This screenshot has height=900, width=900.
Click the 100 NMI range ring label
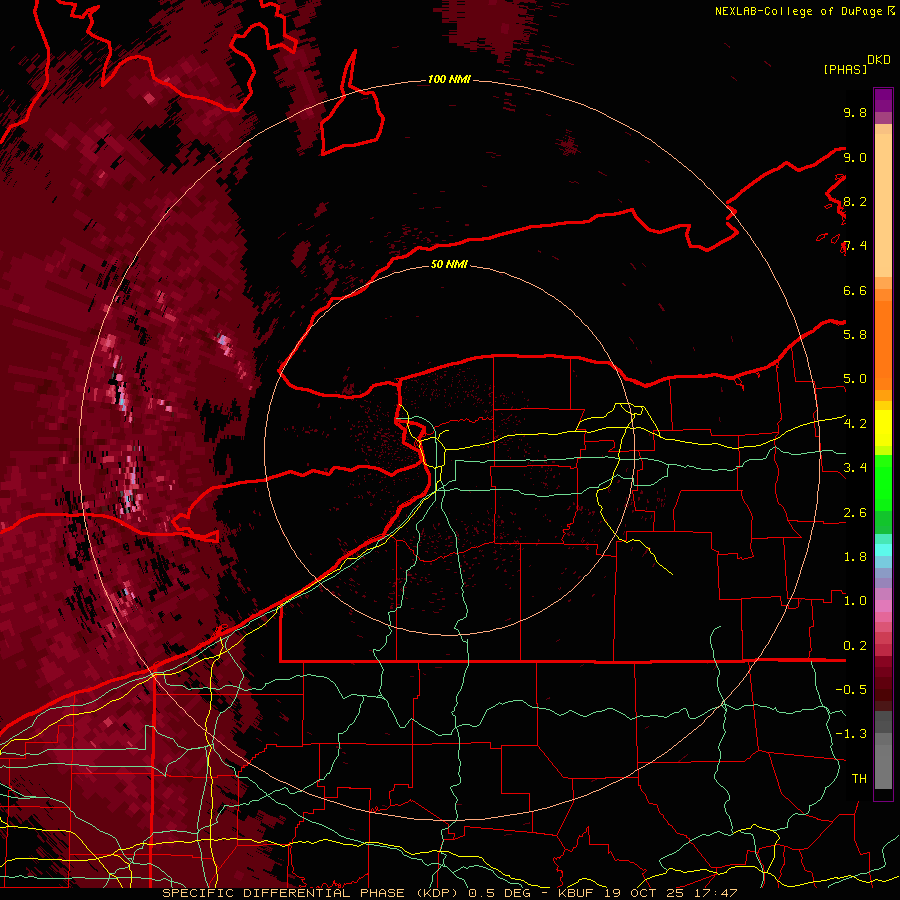449,79
